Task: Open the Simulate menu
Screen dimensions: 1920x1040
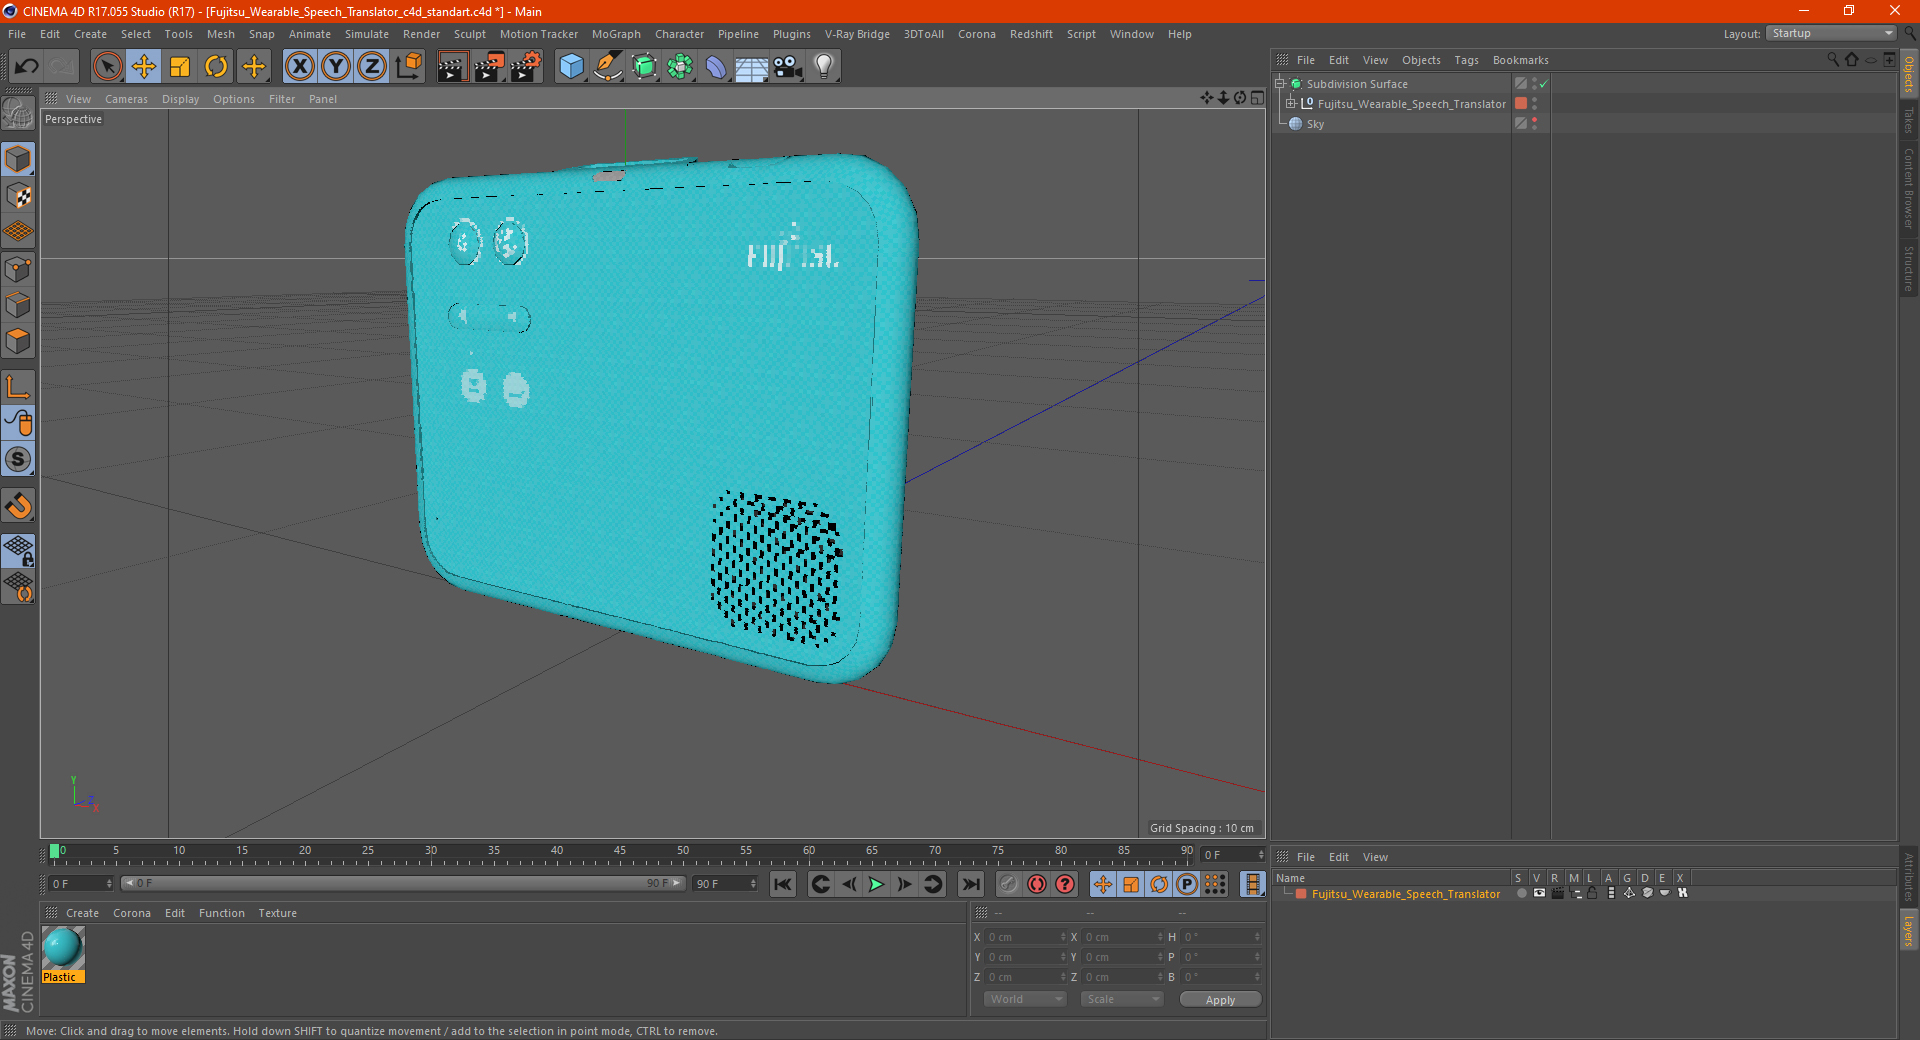Action: coord(367,34)
